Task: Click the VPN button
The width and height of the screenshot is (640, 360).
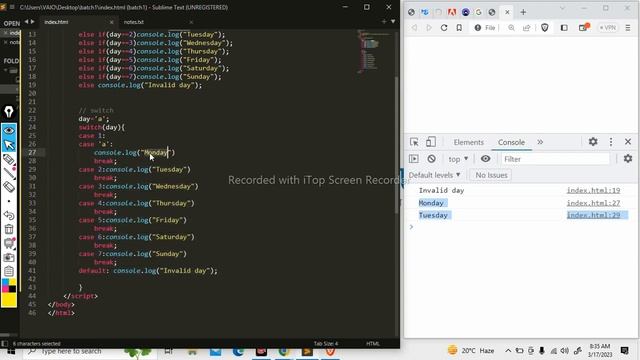Action: click(608, 28)
